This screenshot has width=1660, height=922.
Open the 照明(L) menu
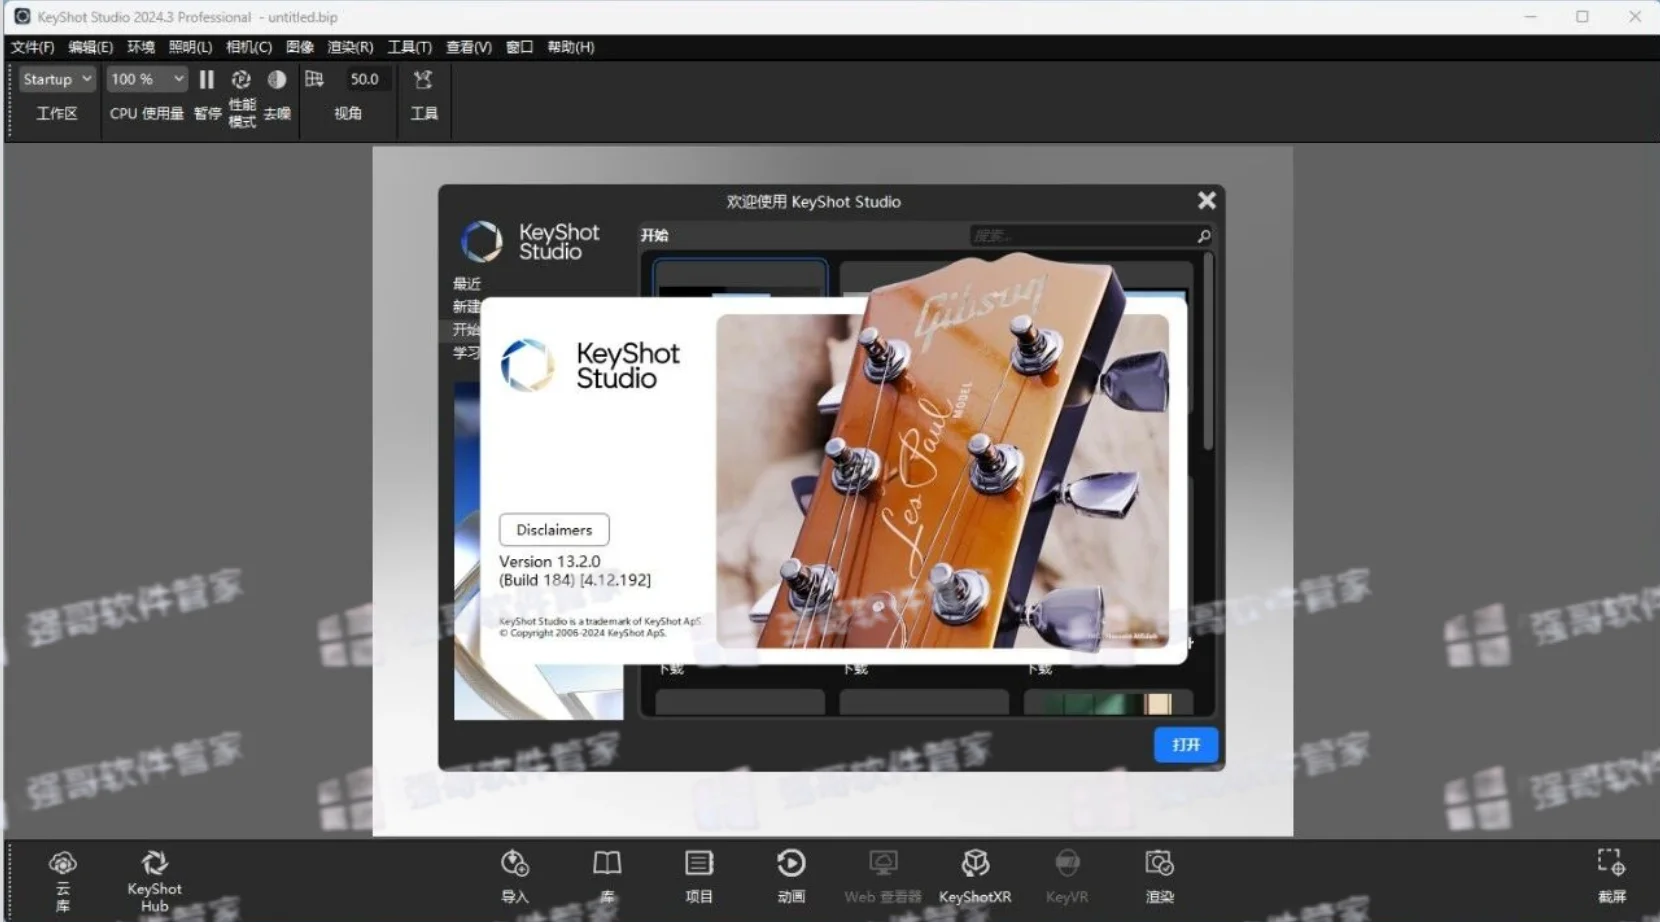(190, 47)
